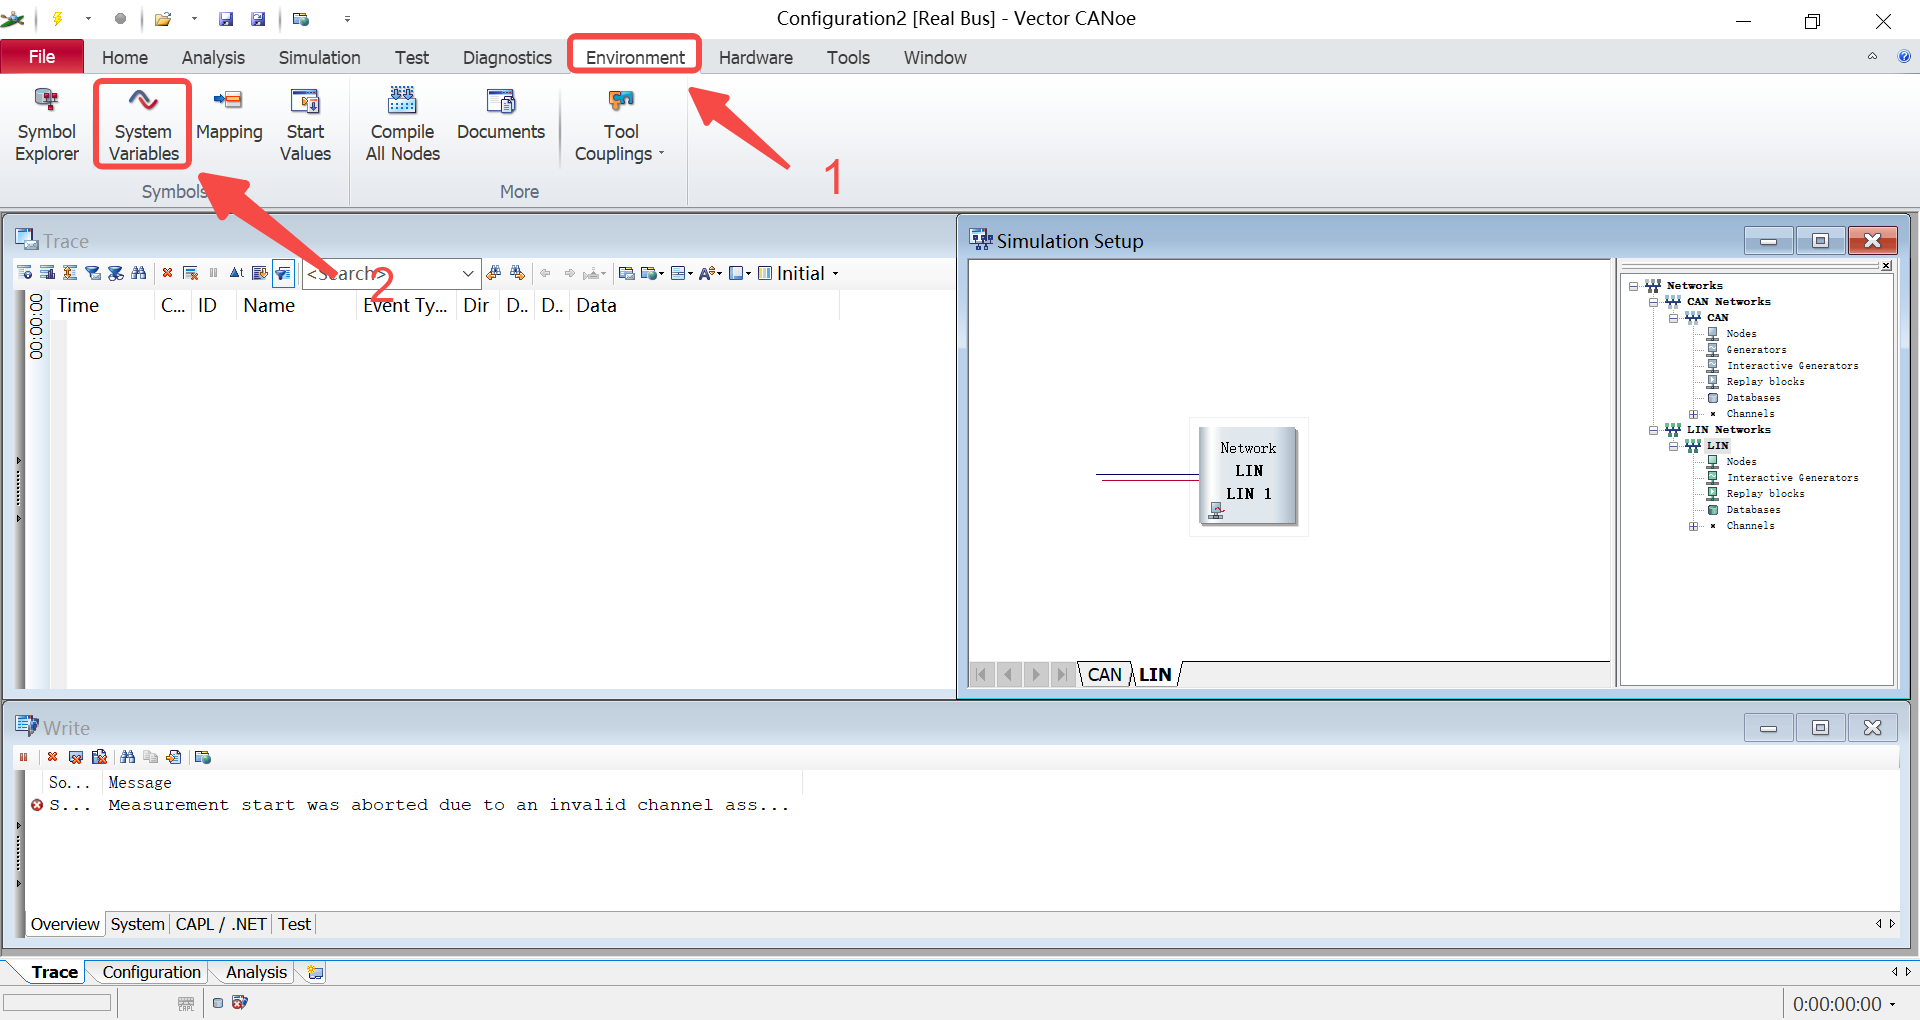
Task: Click the ribbon help icon
Action: pyautogui.click(x=1904, y=57)
